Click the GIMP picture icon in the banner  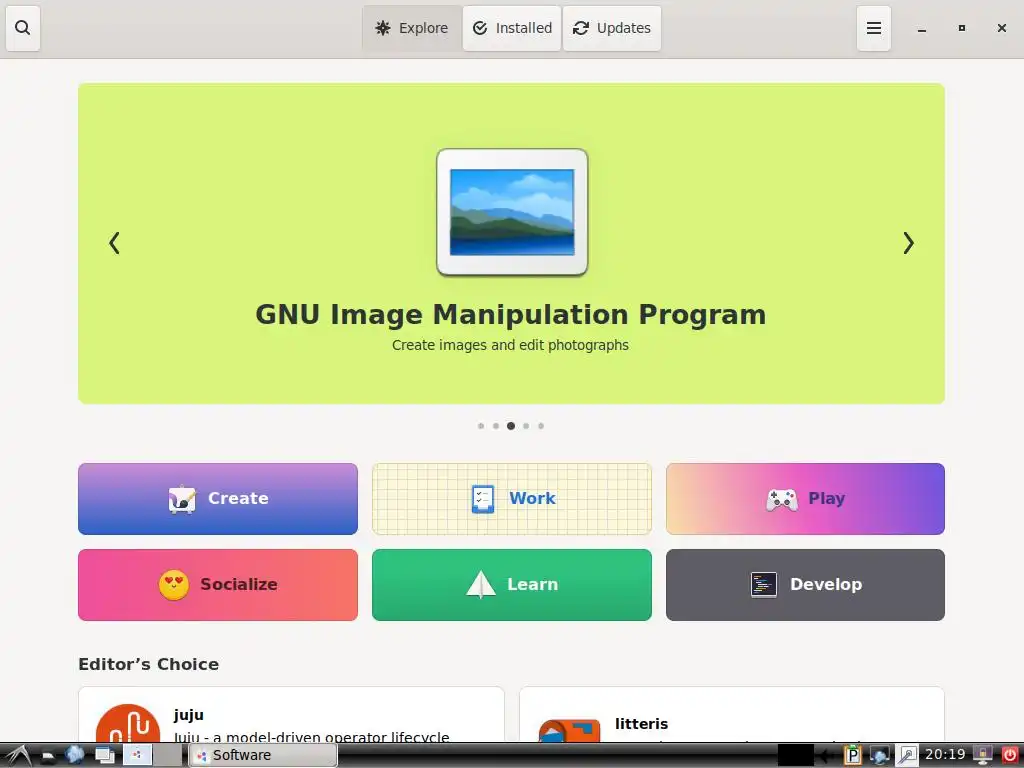pyautogui.click(x=512, y=212)
